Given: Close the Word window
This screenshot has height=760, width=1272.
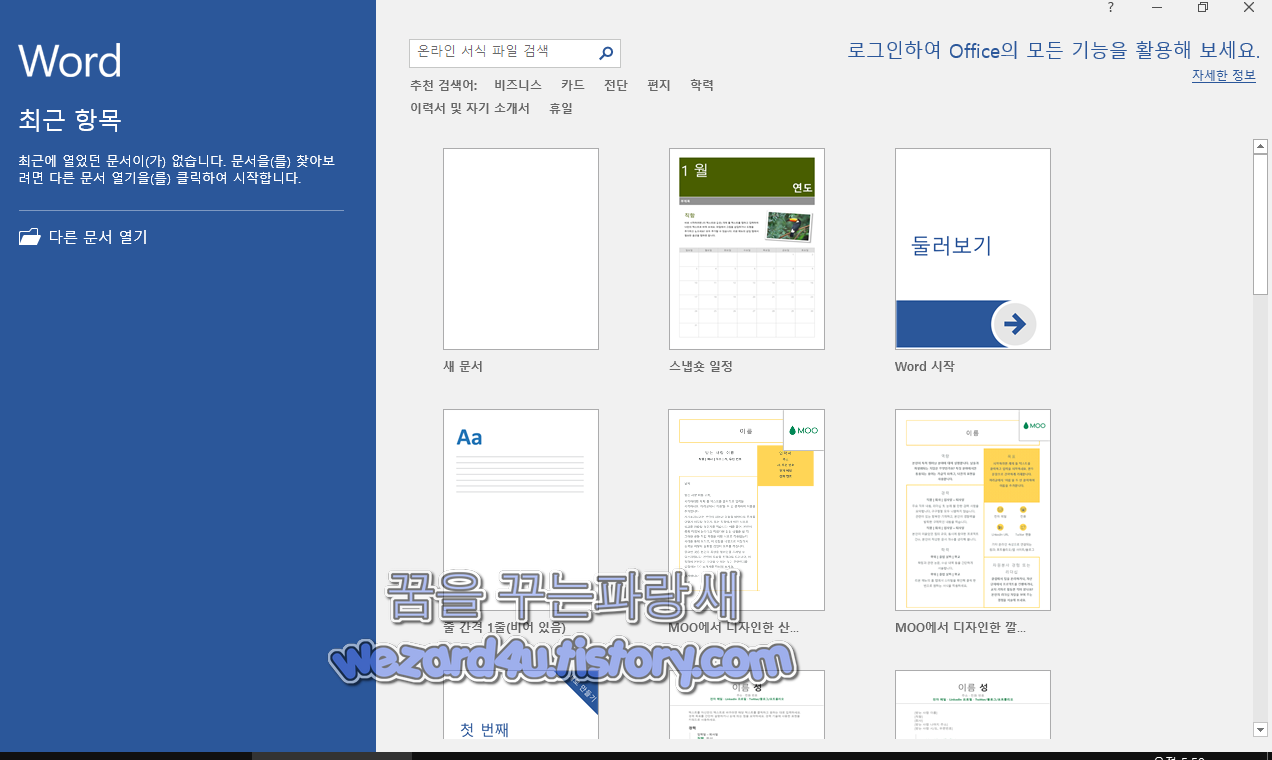Looking at the screenshot, I should pyautogui.click(x=1249, y=8).
